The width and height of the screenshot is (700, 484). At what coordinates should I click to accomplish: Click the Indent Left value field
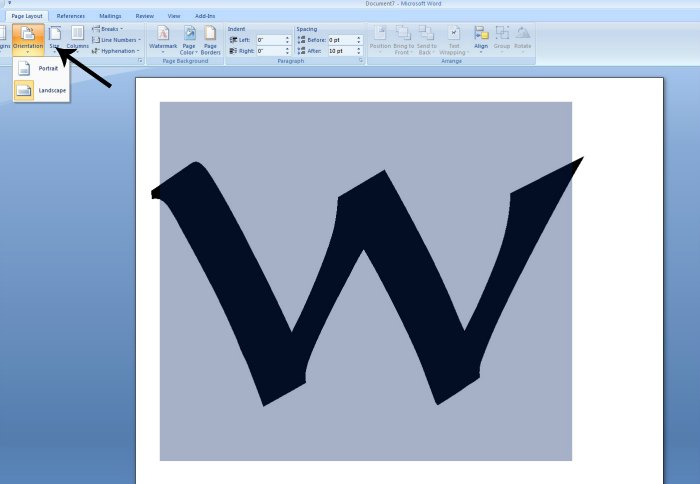(x=270, y=40)
